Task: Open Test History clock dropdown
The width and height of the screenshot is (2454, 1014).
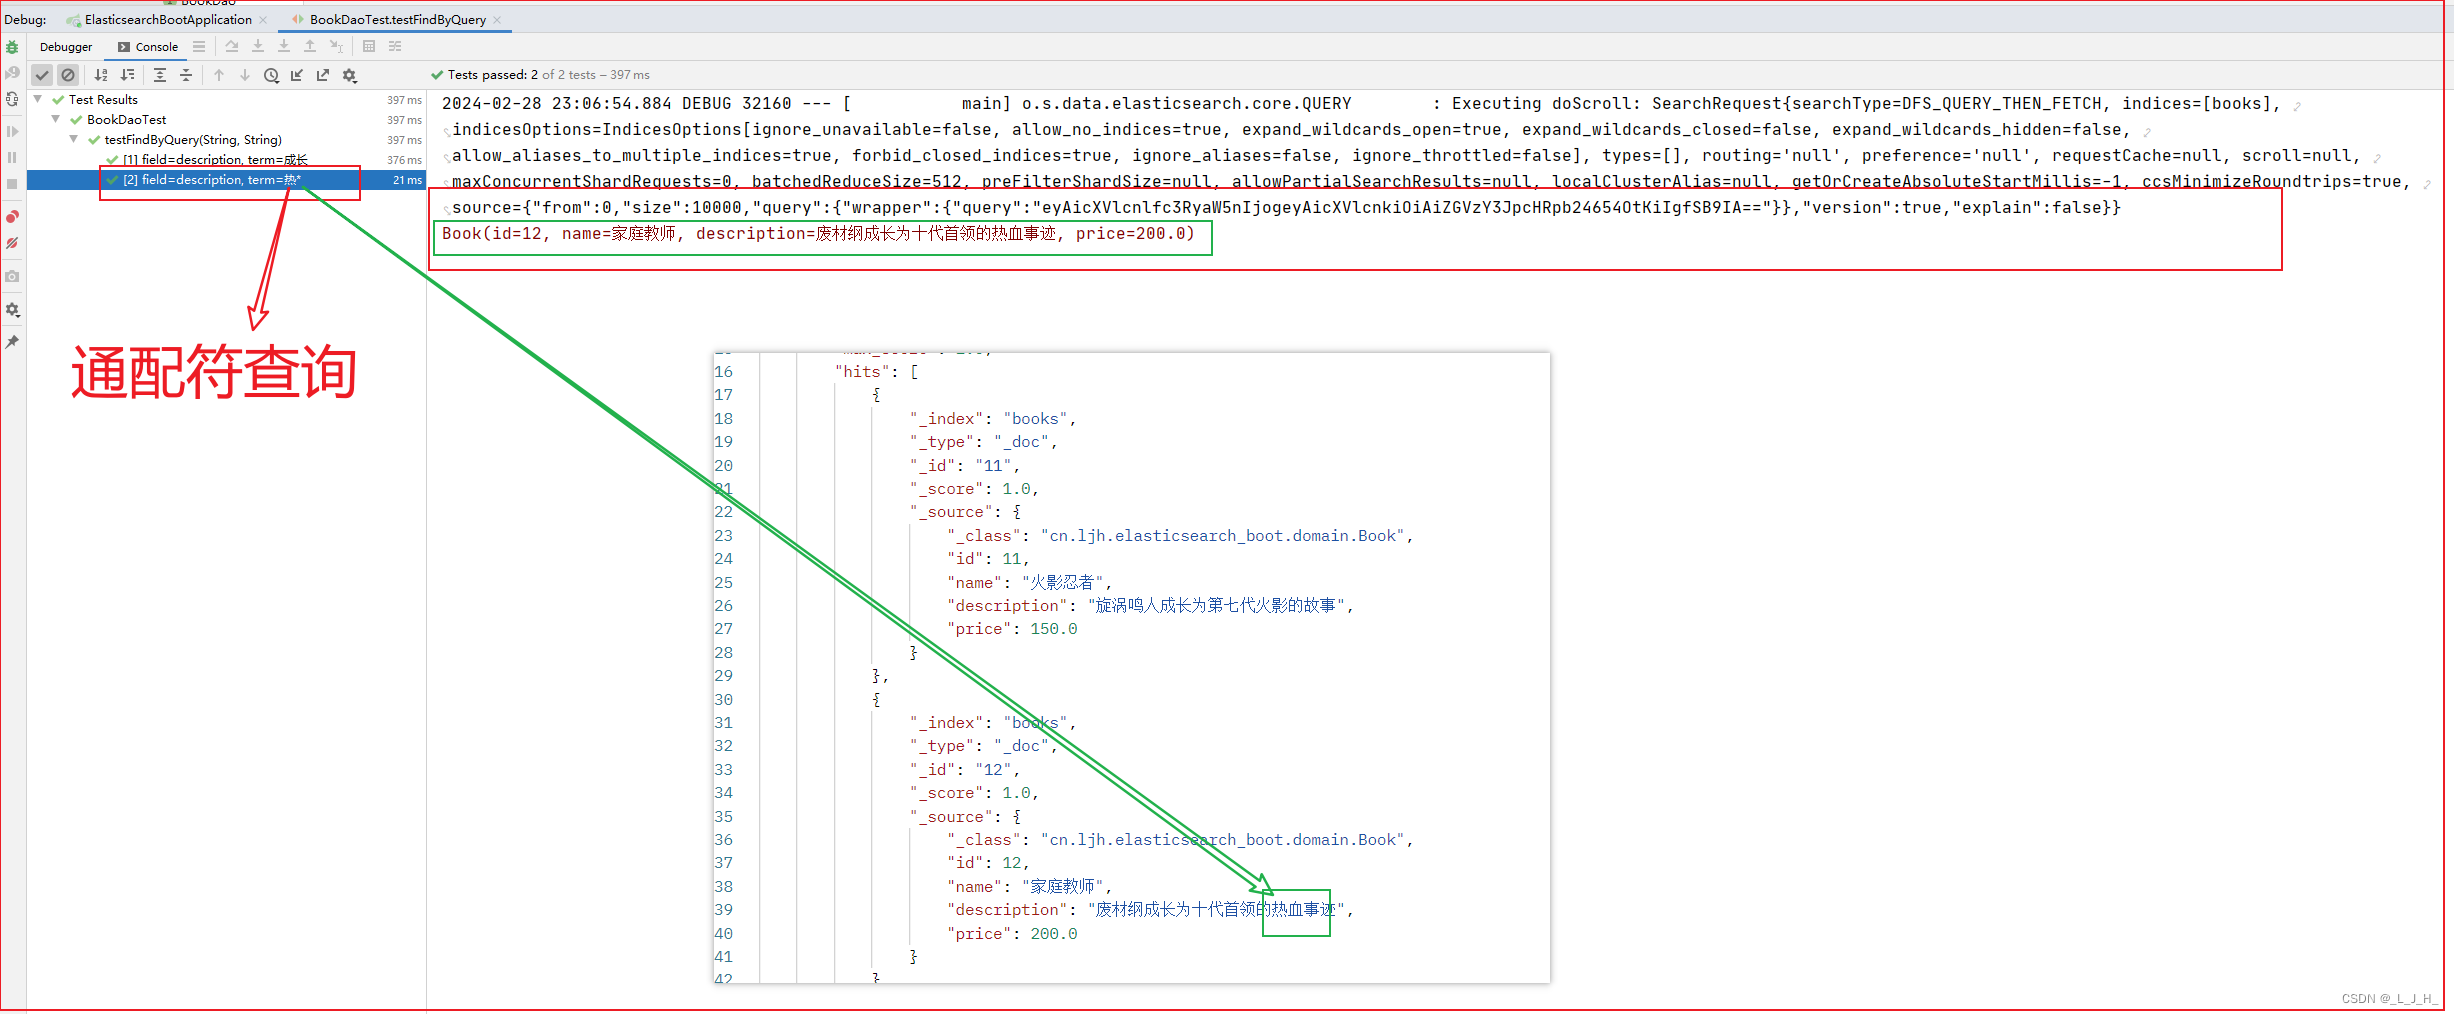Action: [271, 75]
